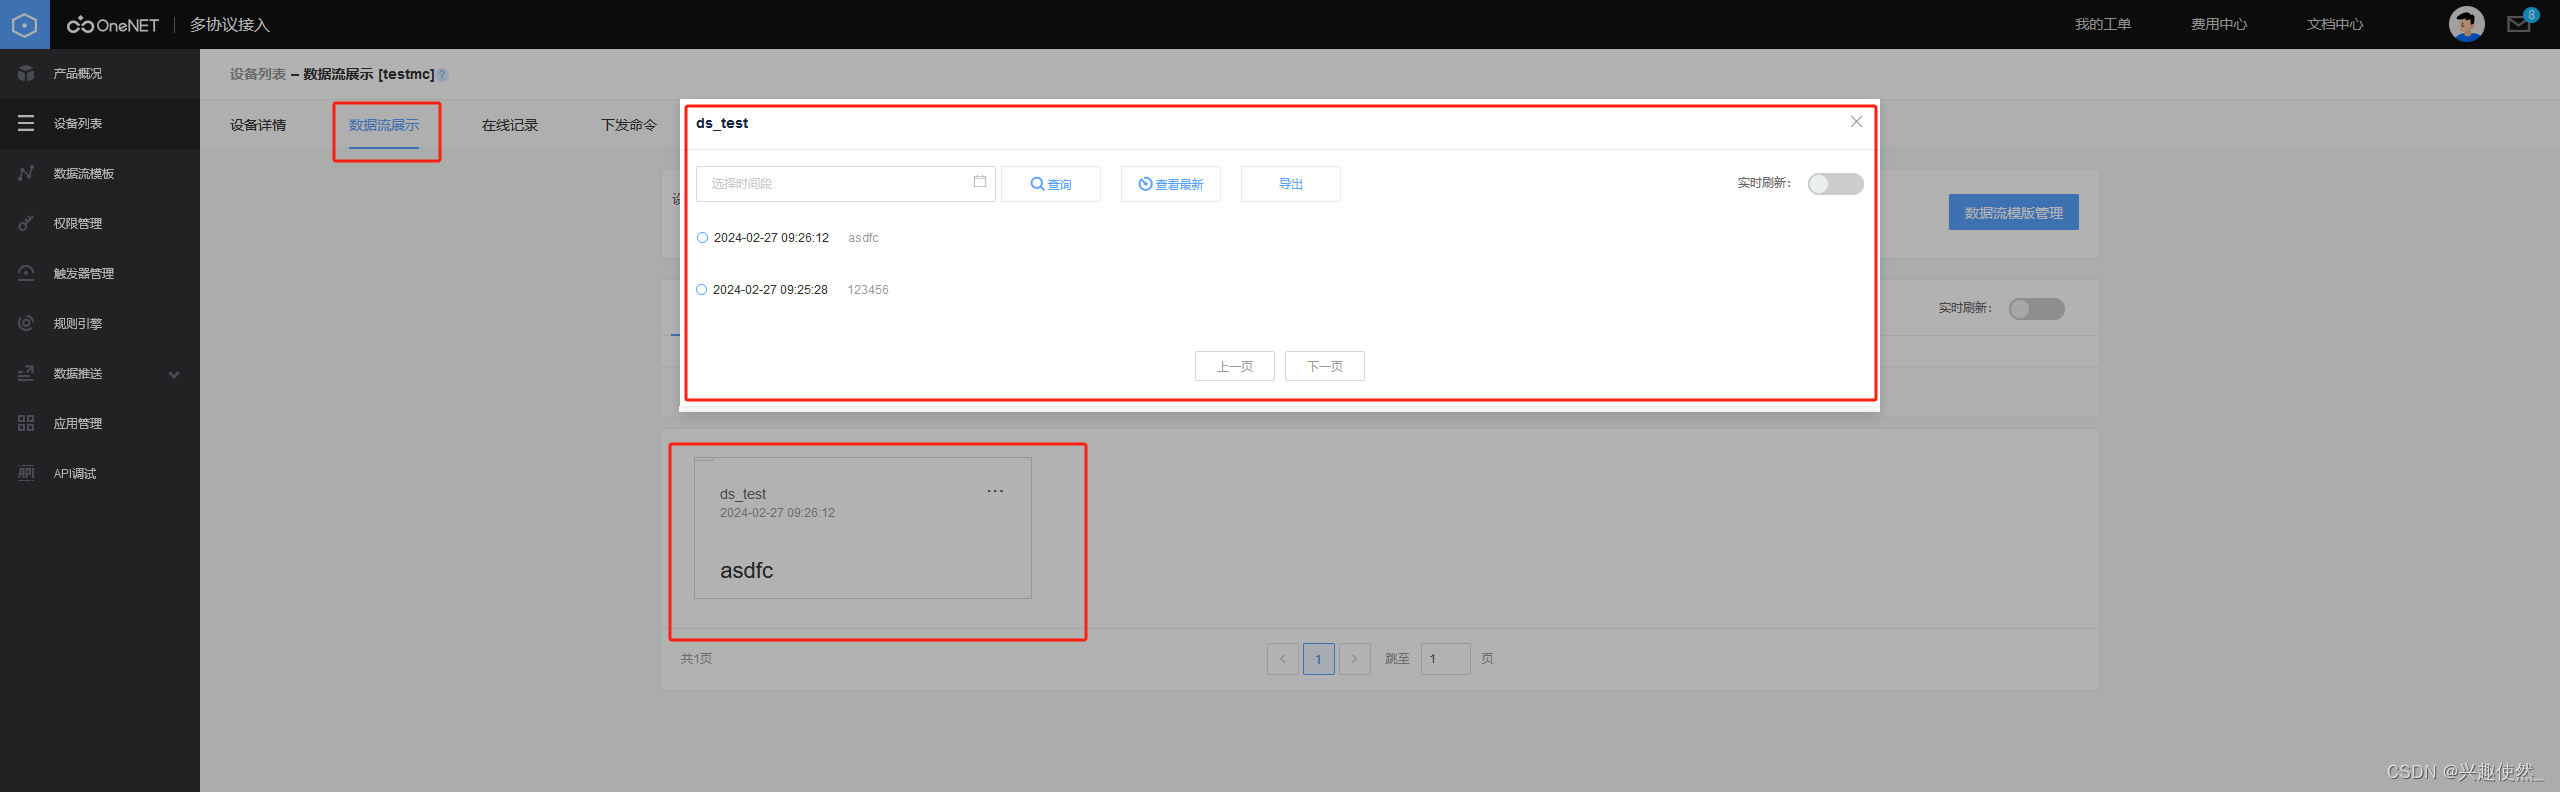Click the 查询 search button
This screenshot has width=2560, height=792.
point(1051,184)
